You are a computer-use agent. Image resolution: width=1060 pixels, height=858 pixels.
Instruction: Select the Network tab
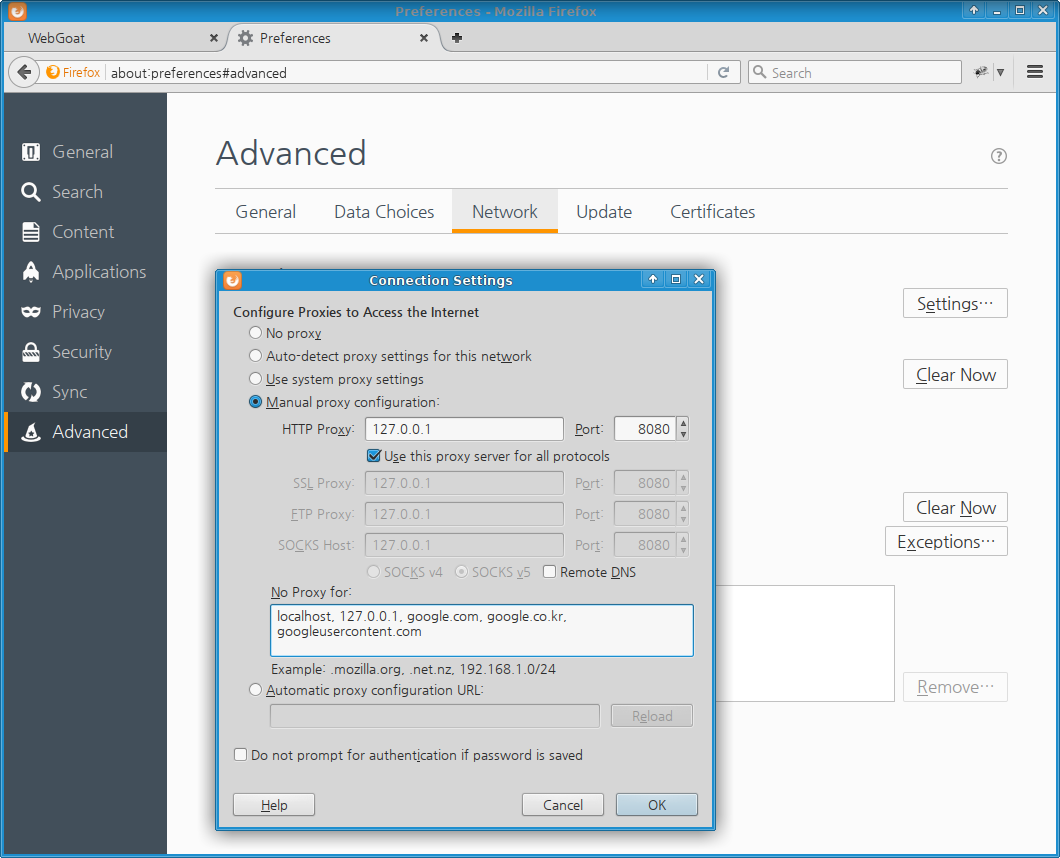click(x=505, y=212)
